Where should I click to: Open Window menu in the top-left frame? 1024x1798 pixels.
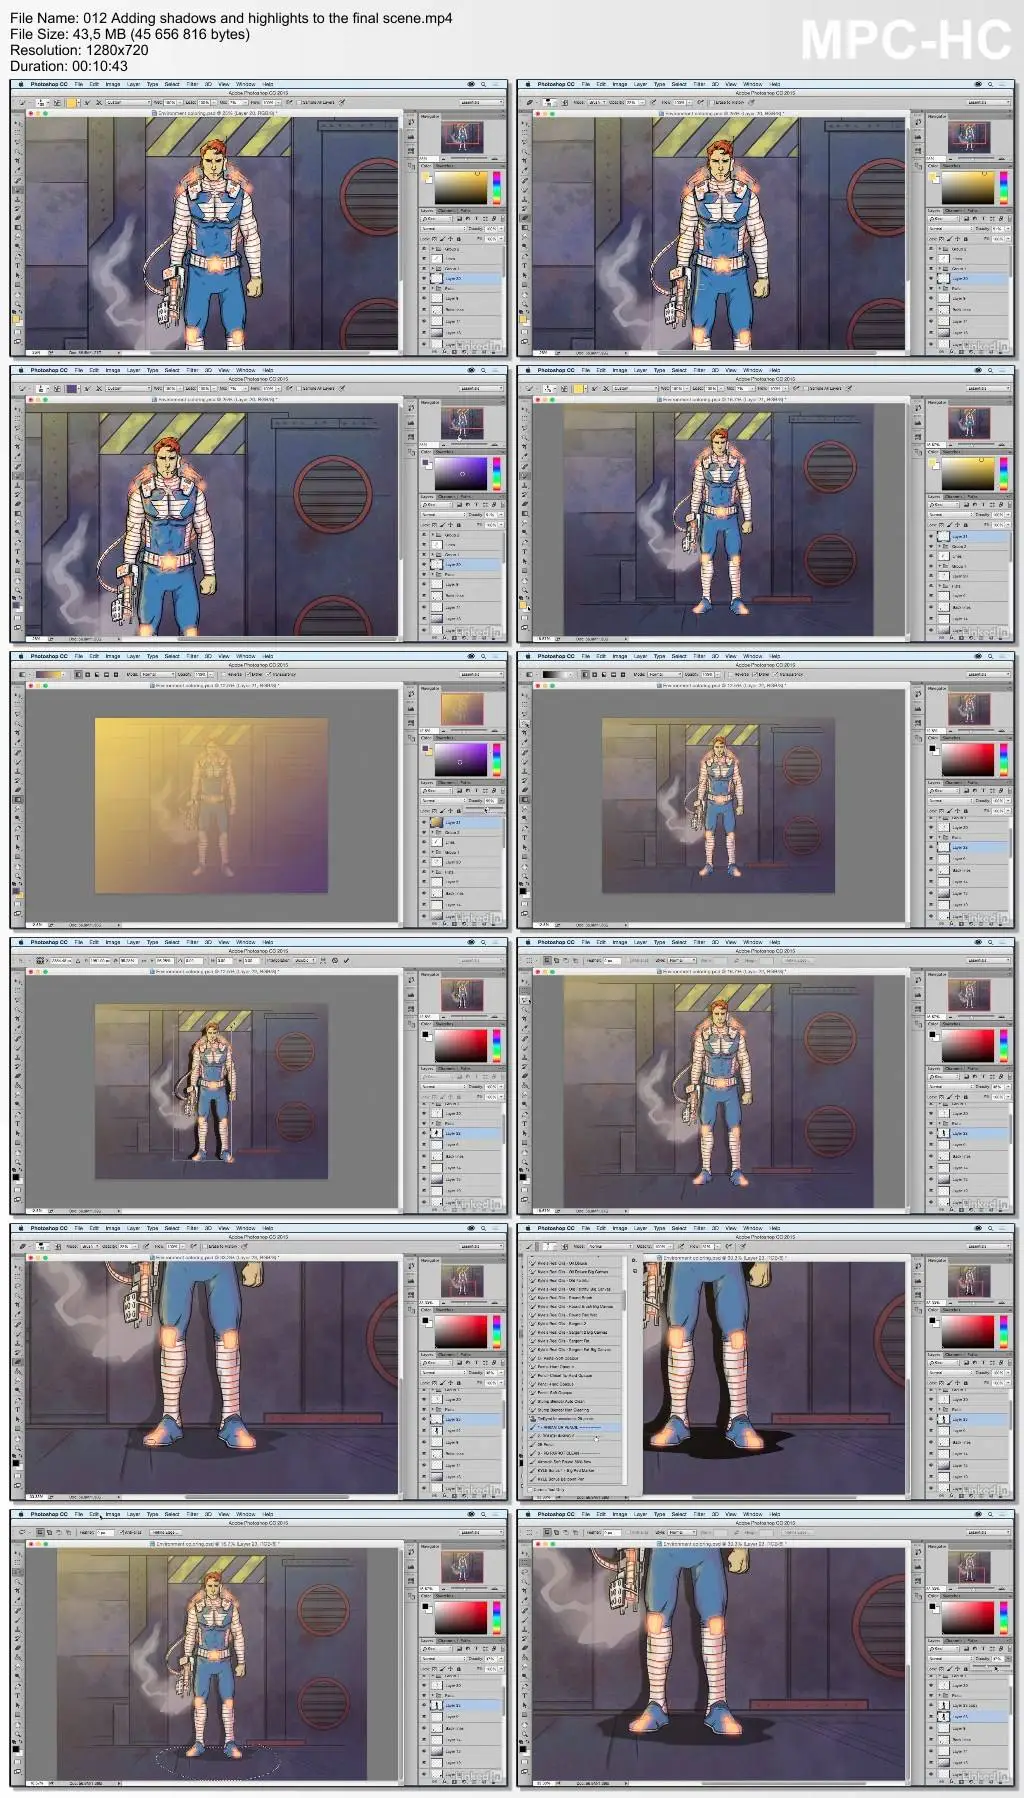tap(246, 84)
